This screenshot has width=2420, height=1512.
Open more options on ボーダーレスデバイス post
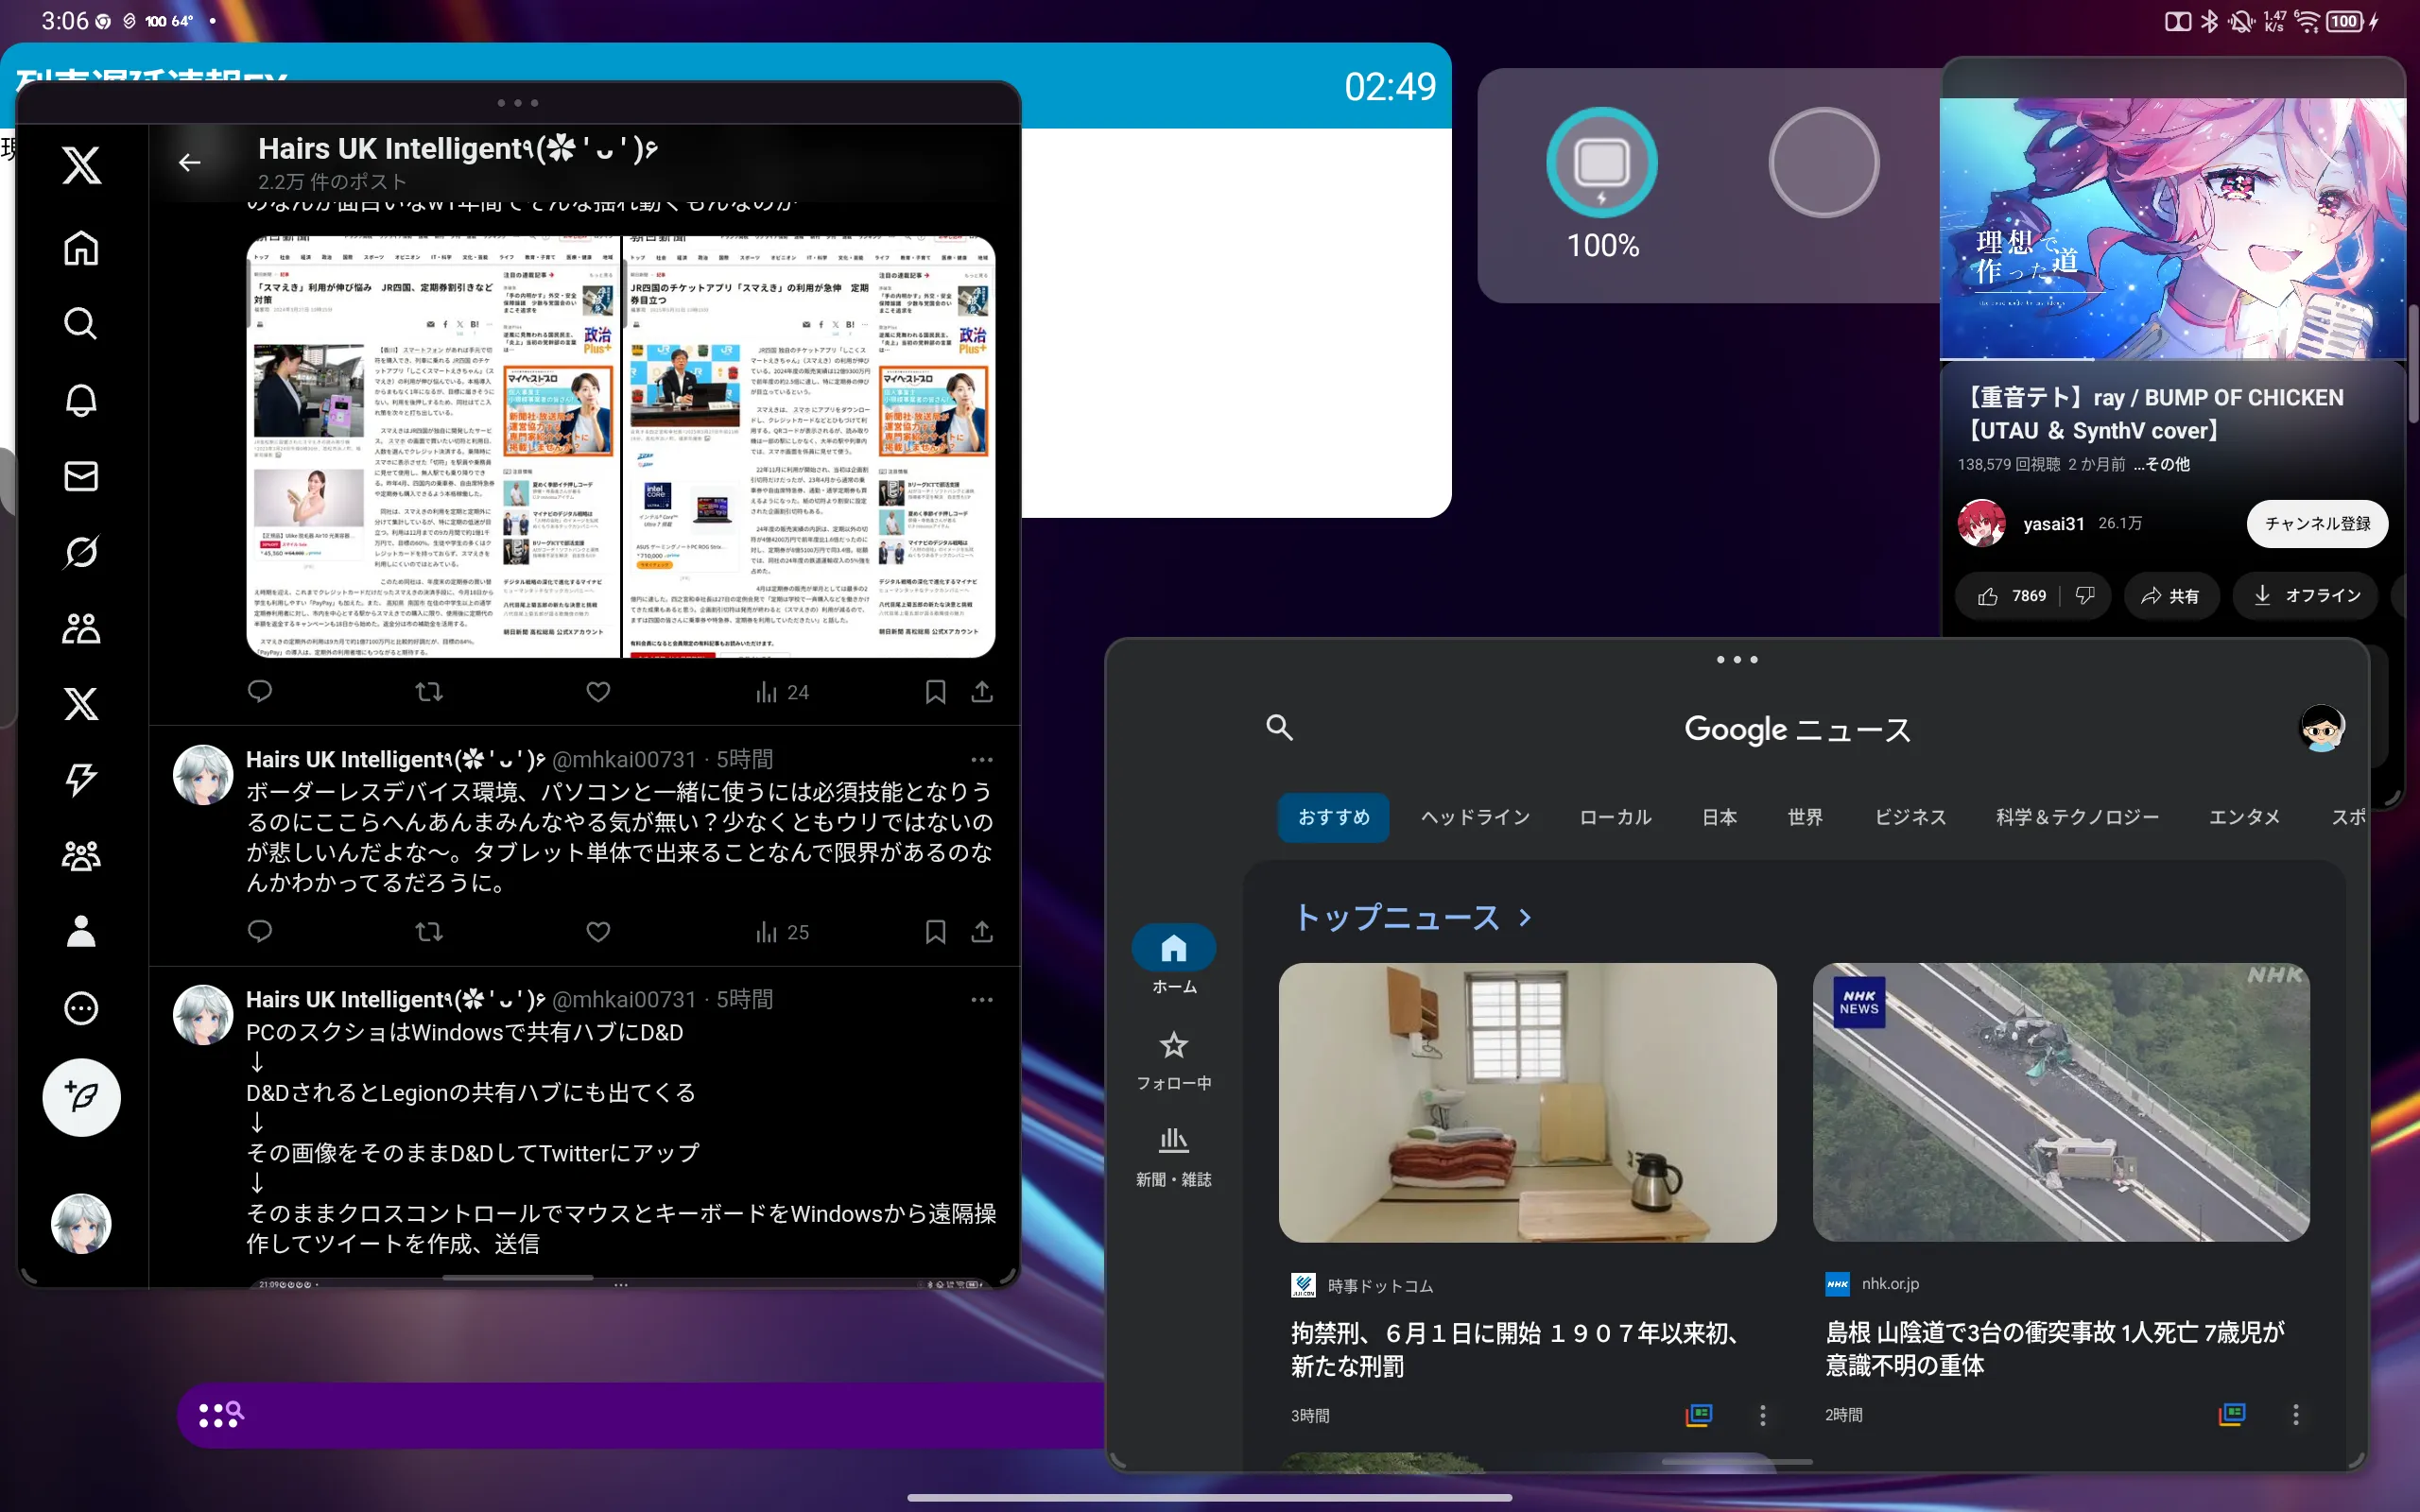(982, 760)
